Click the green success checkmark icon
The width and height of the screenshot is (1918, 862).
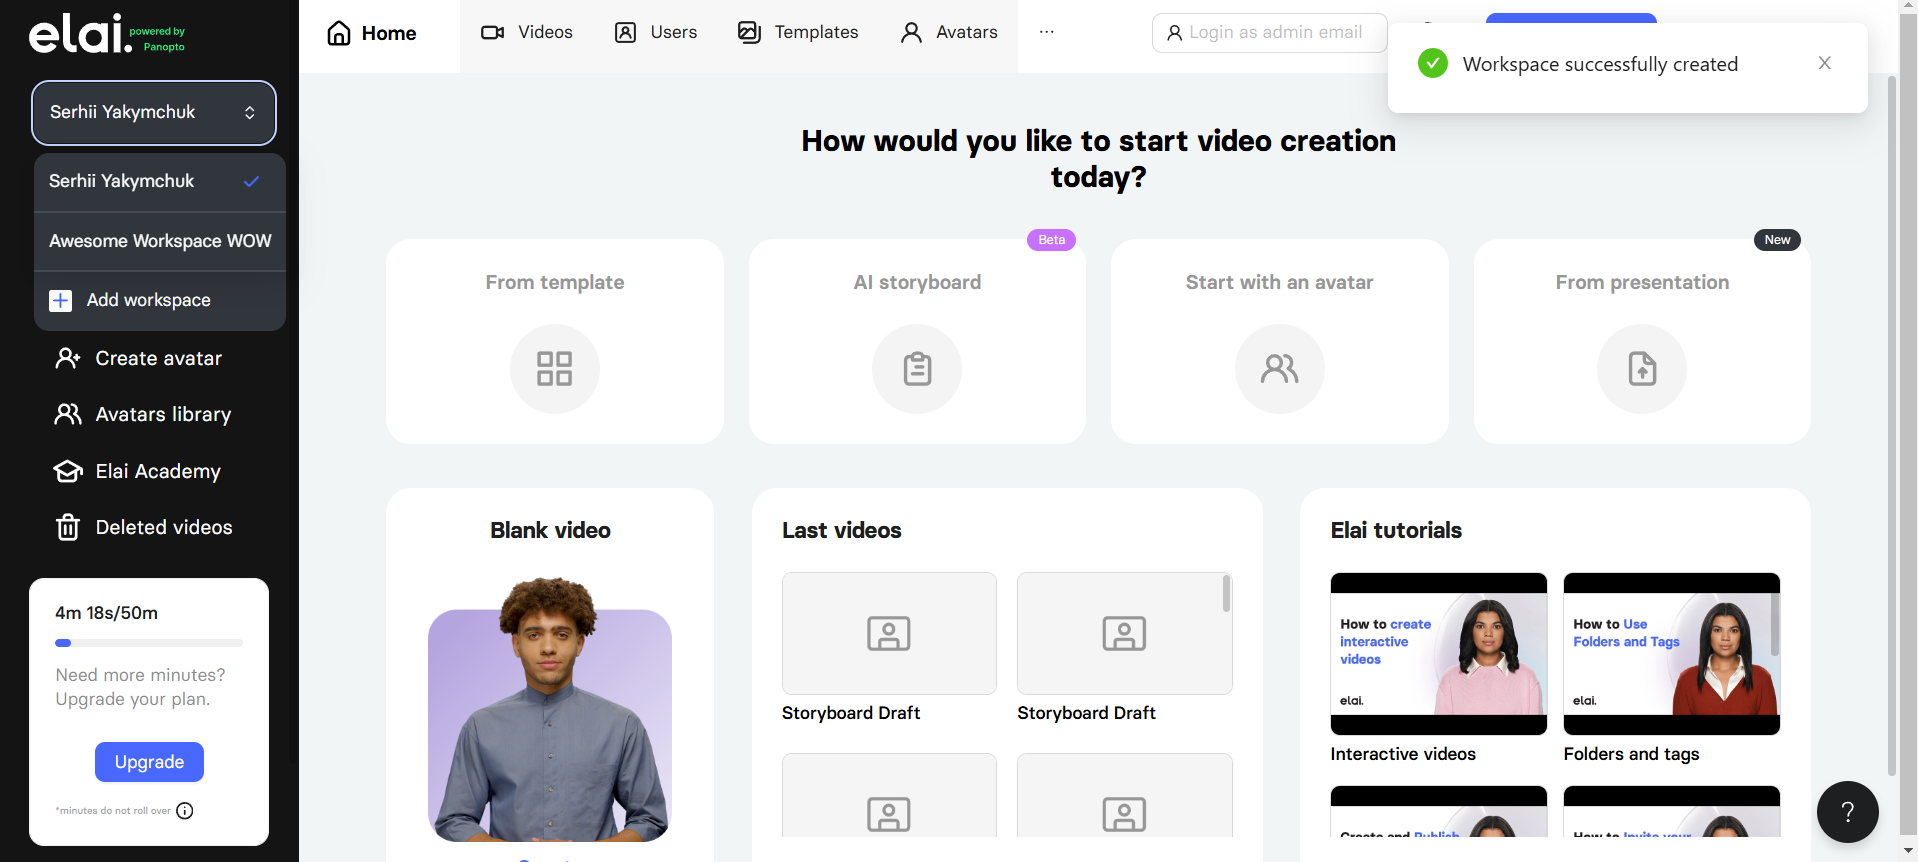tap(1433, 63)
